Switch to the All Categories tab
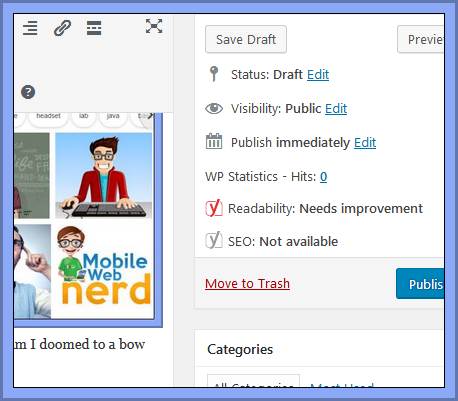Screen dimensions: 458x401 (x=253, y=382)
